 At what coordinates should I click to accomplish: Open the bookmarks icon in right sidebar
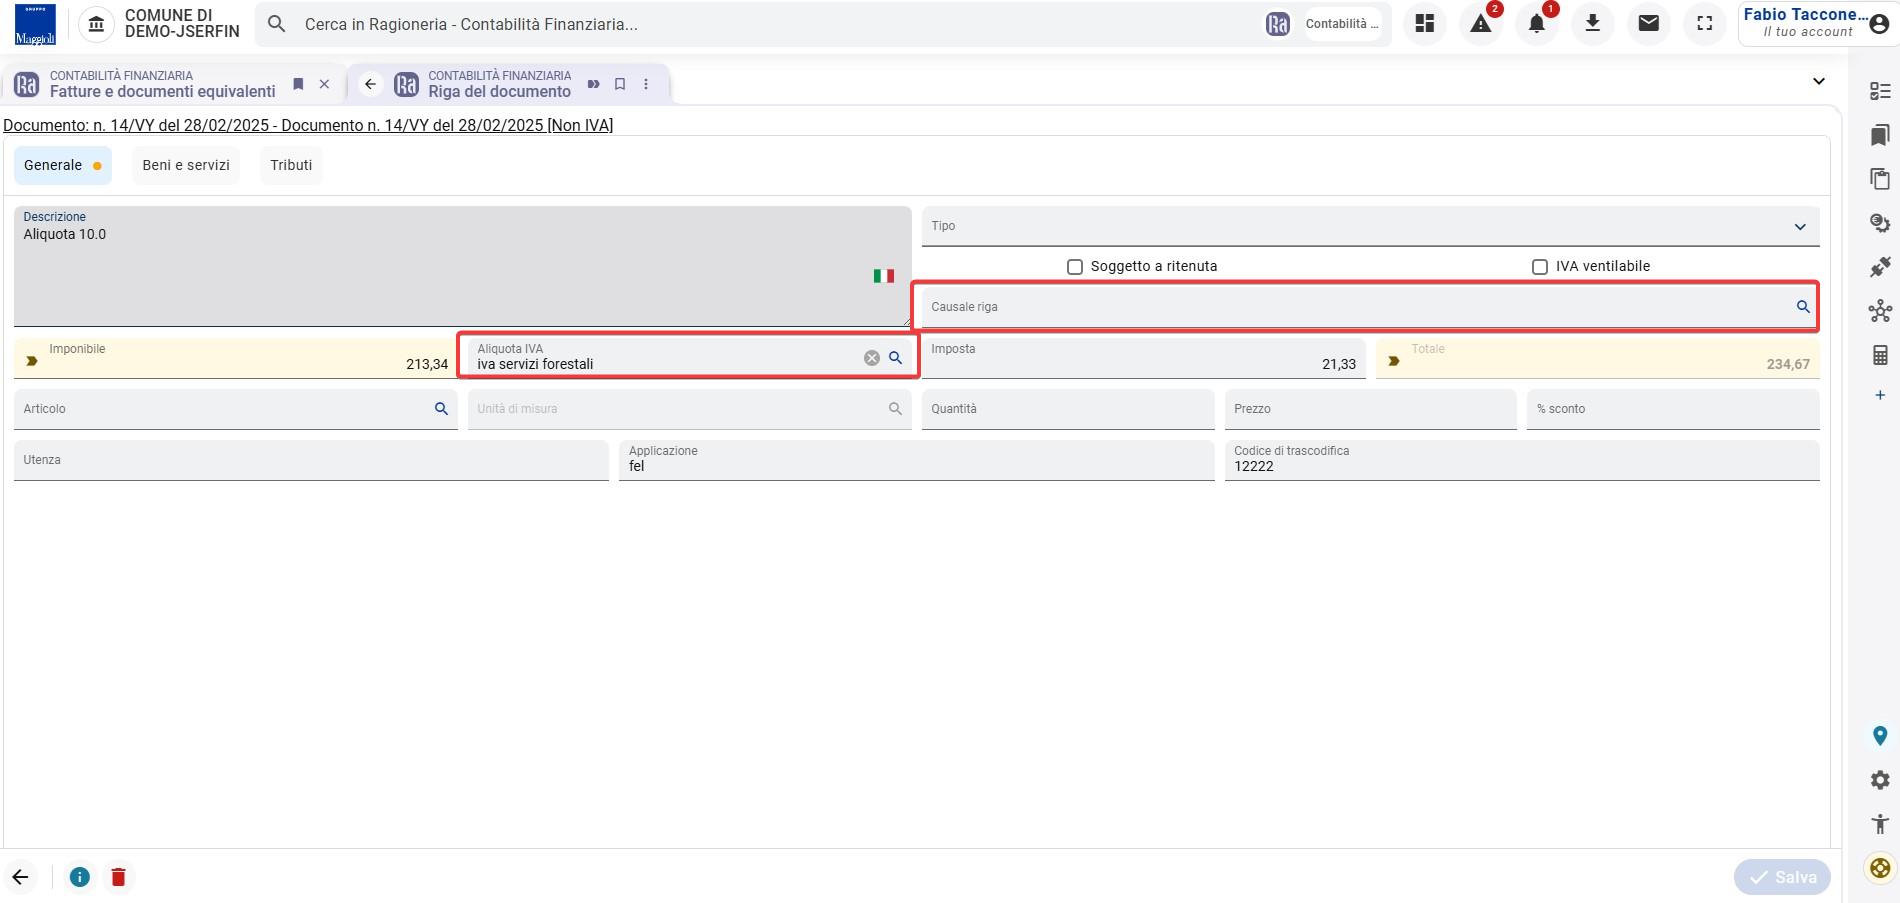(x=1880, y=135)
